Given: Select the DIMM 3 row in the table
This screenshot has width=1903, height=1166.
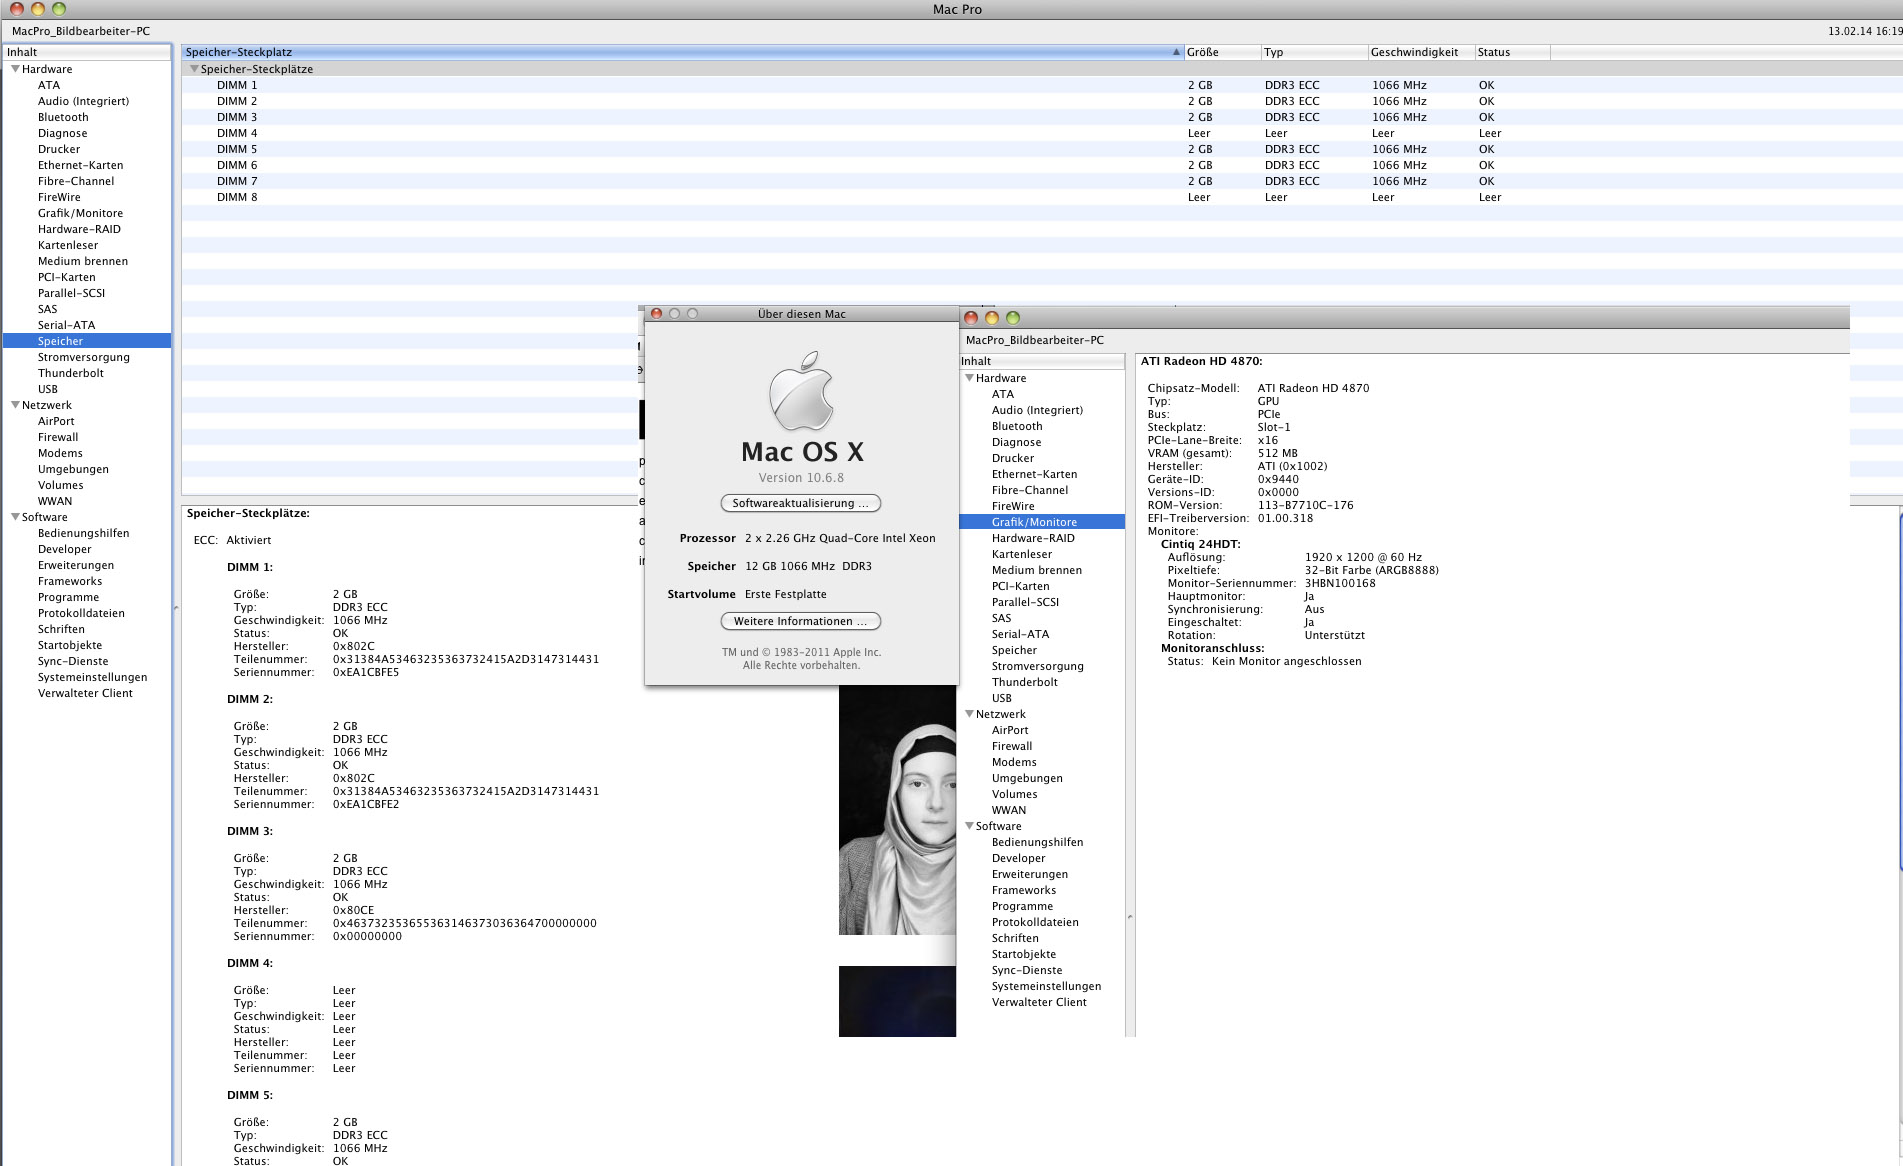Looking at the screenshot, I should 1042,117.
